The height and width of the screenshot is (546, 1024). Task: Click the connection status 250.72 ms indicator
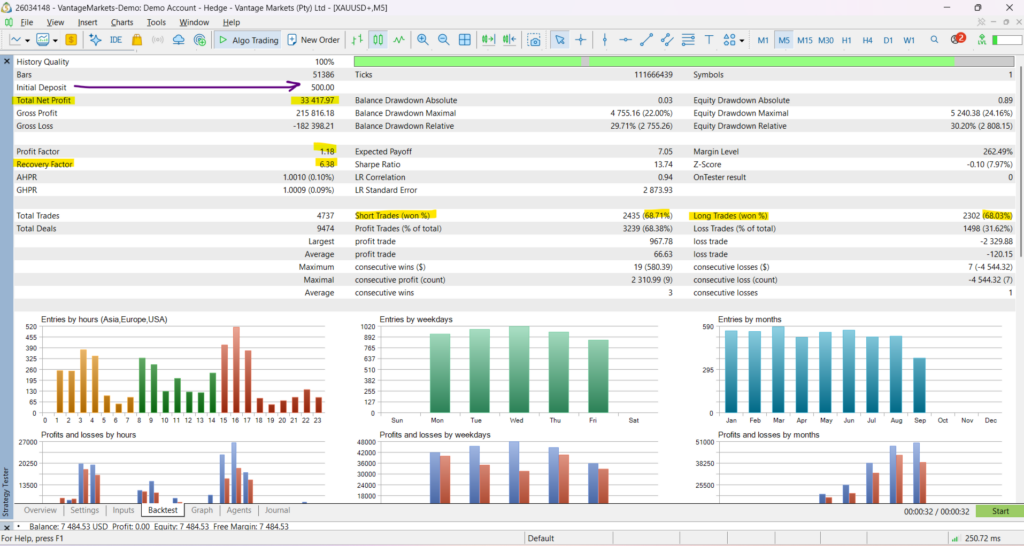coord(977,538)
